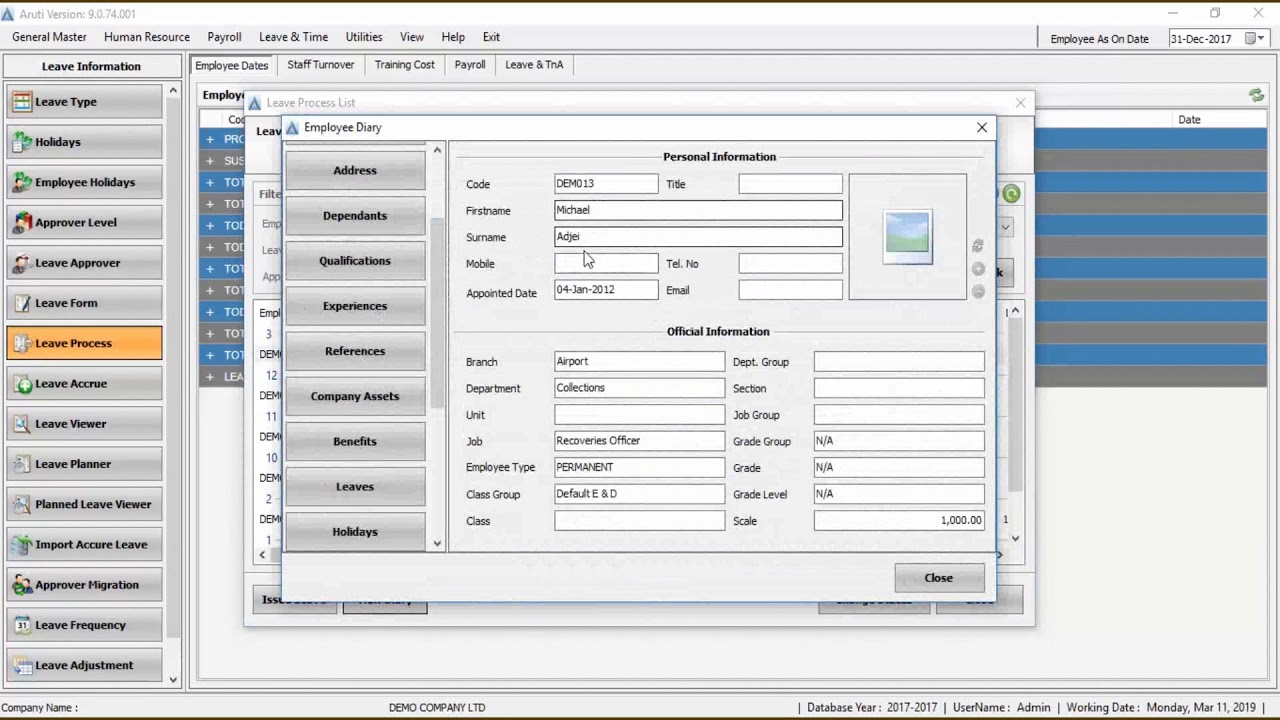
Task: Open Employee Holidays sidebar icon
Action: (x=22, y=182)
